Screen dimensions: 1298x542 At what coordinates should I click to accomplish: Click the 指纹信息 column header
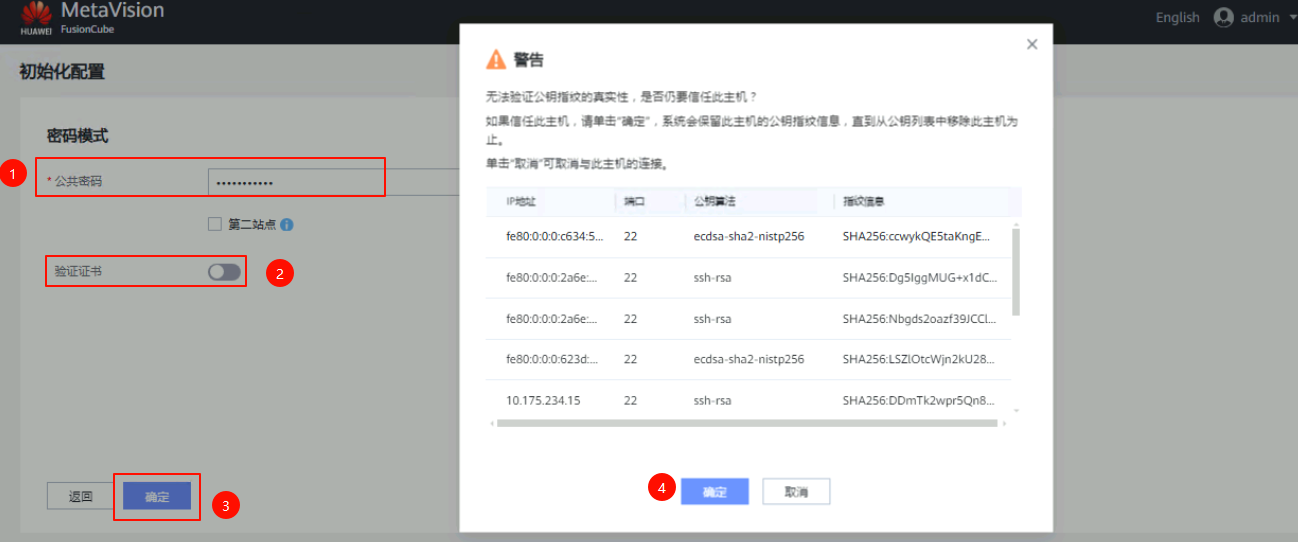[x=863, y=201]
